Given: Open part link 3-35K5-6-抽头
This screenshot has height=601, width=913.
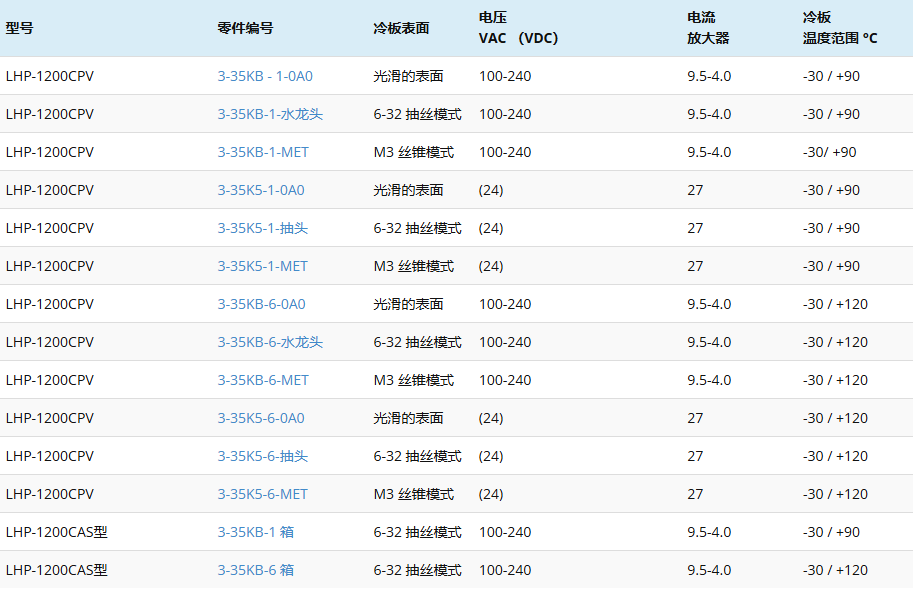Looking at the screenshot, I should click(x=263, y=456).
